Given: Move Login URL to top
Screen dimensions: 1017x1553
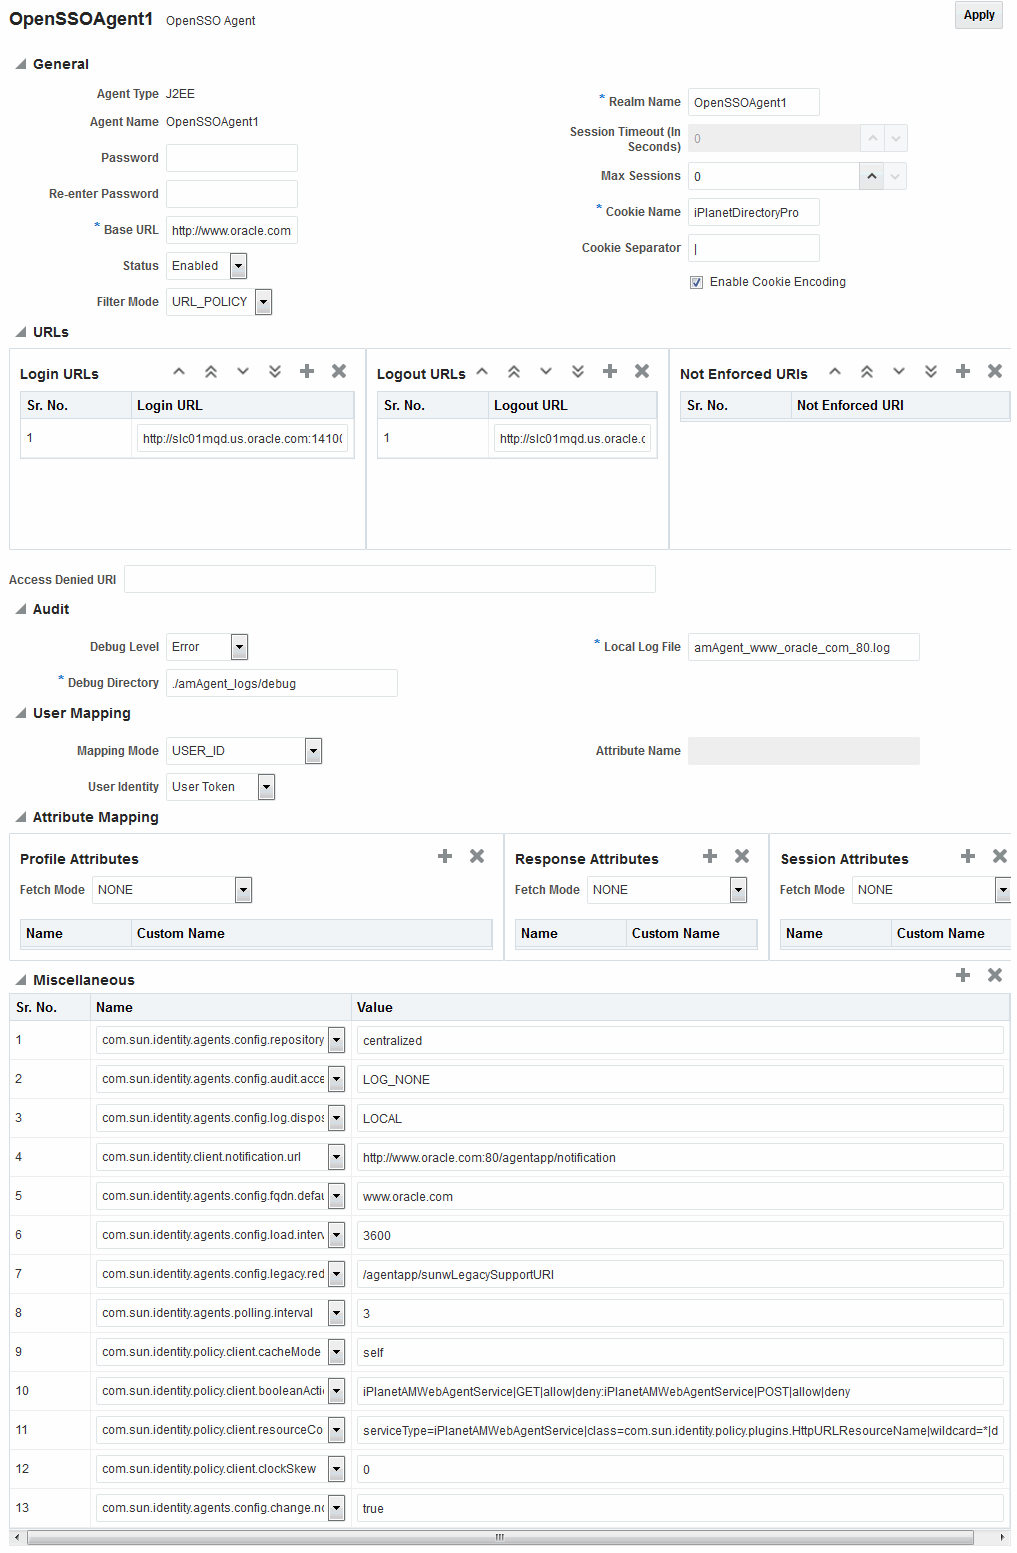Looking at the screenshot, I should 211,371.
